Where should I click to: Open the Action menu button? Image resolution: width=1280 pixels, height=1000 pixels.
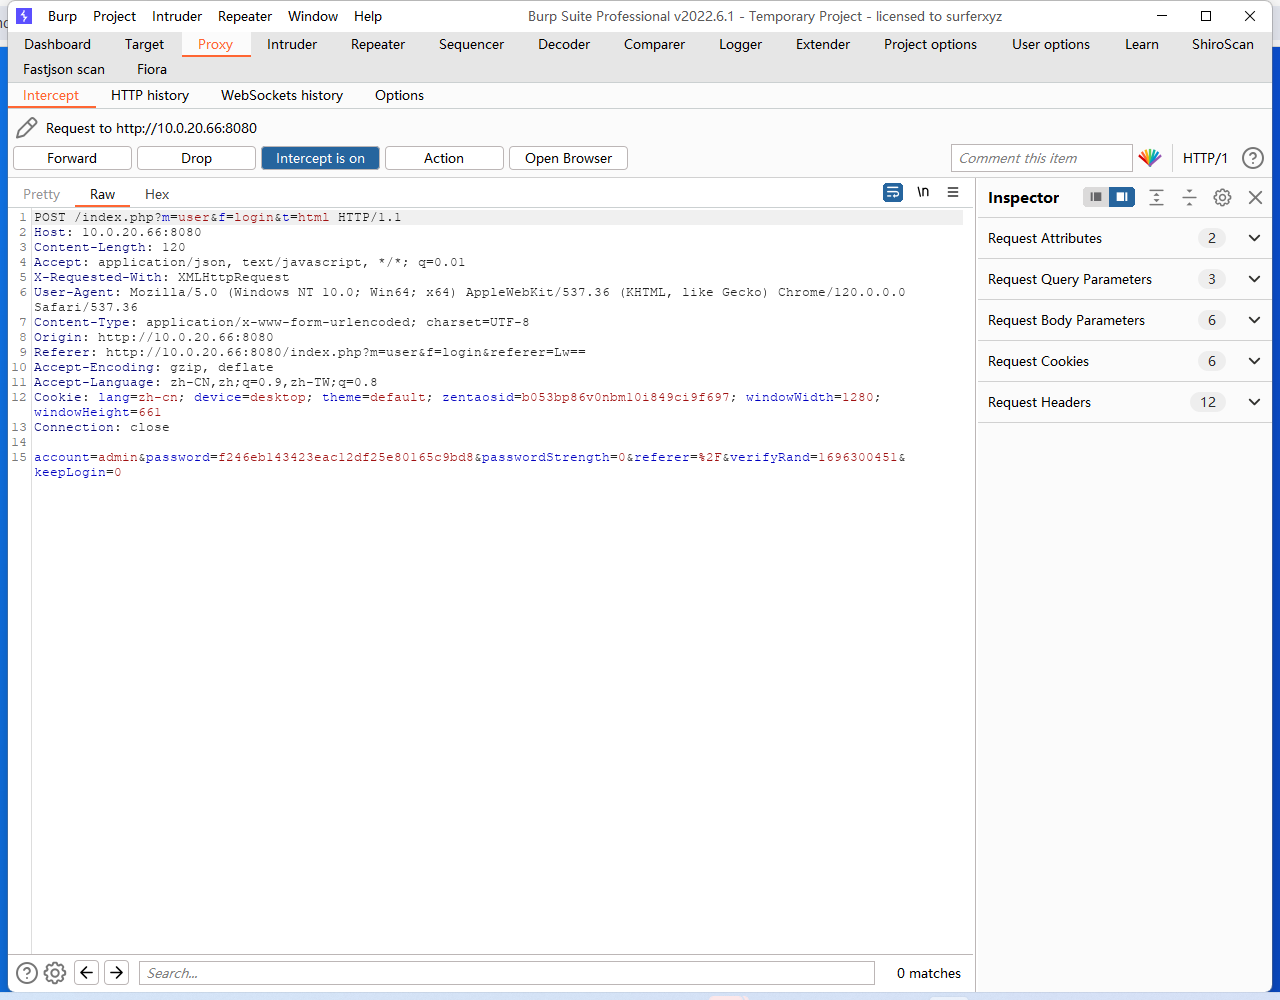pyautogui.click(x=444, y=158)
